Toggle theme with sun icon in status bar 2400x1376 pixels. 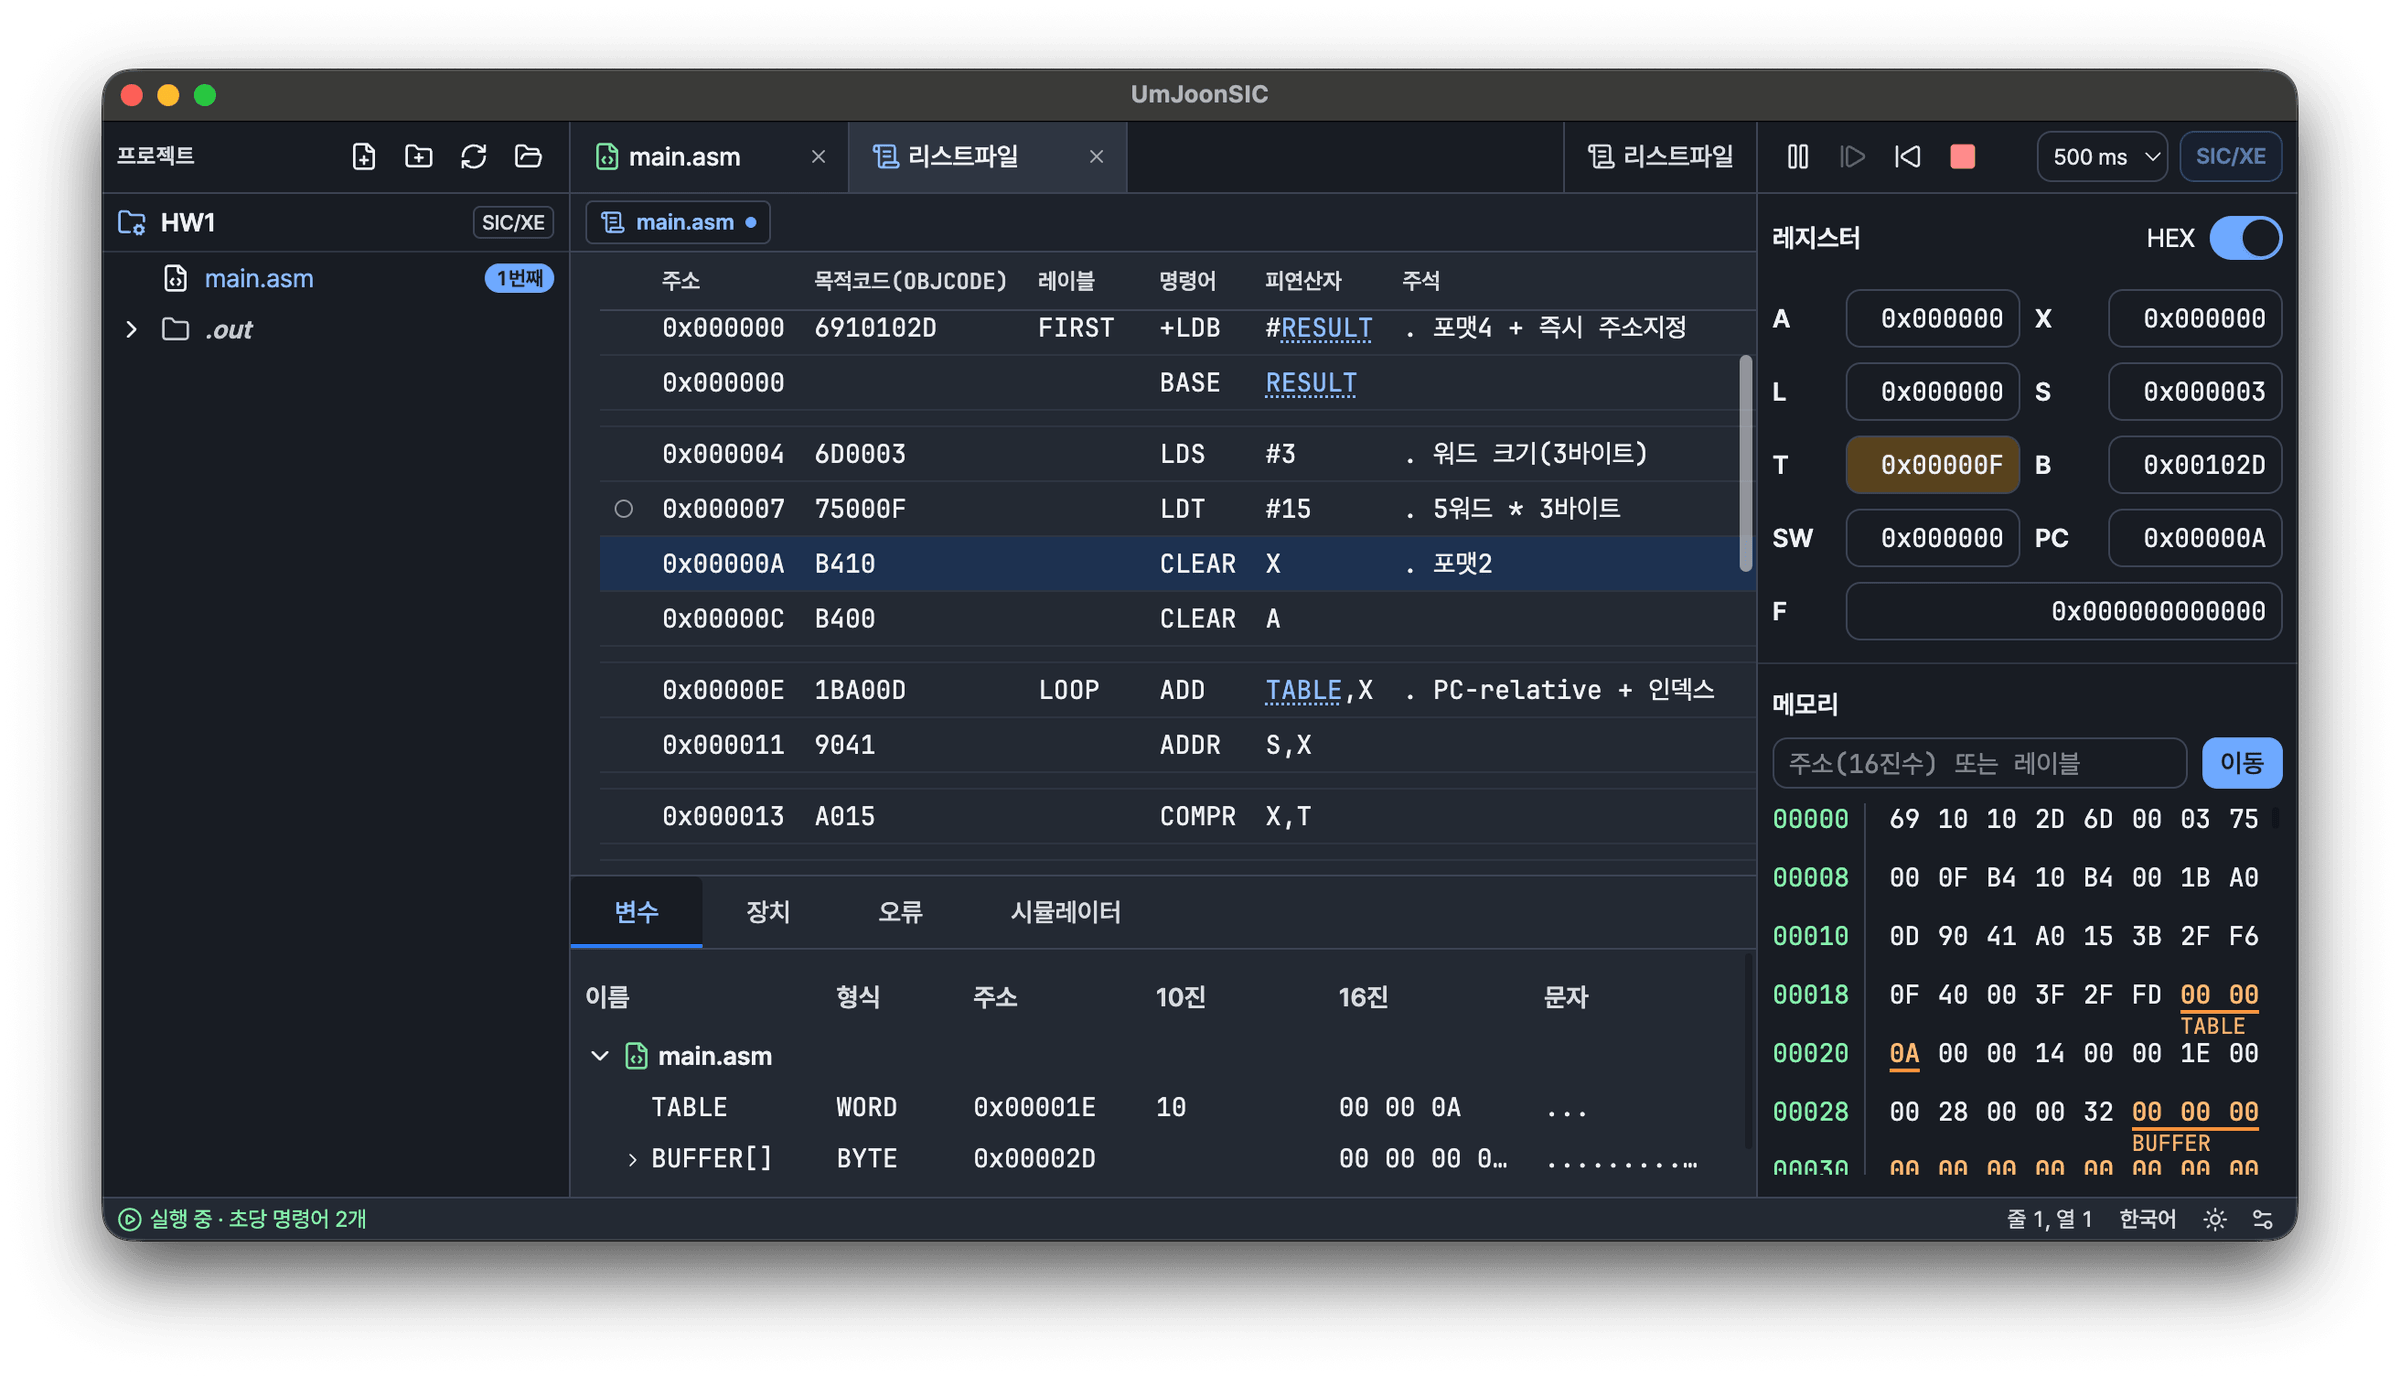pyautogui.click(x=2215, y=1219)
